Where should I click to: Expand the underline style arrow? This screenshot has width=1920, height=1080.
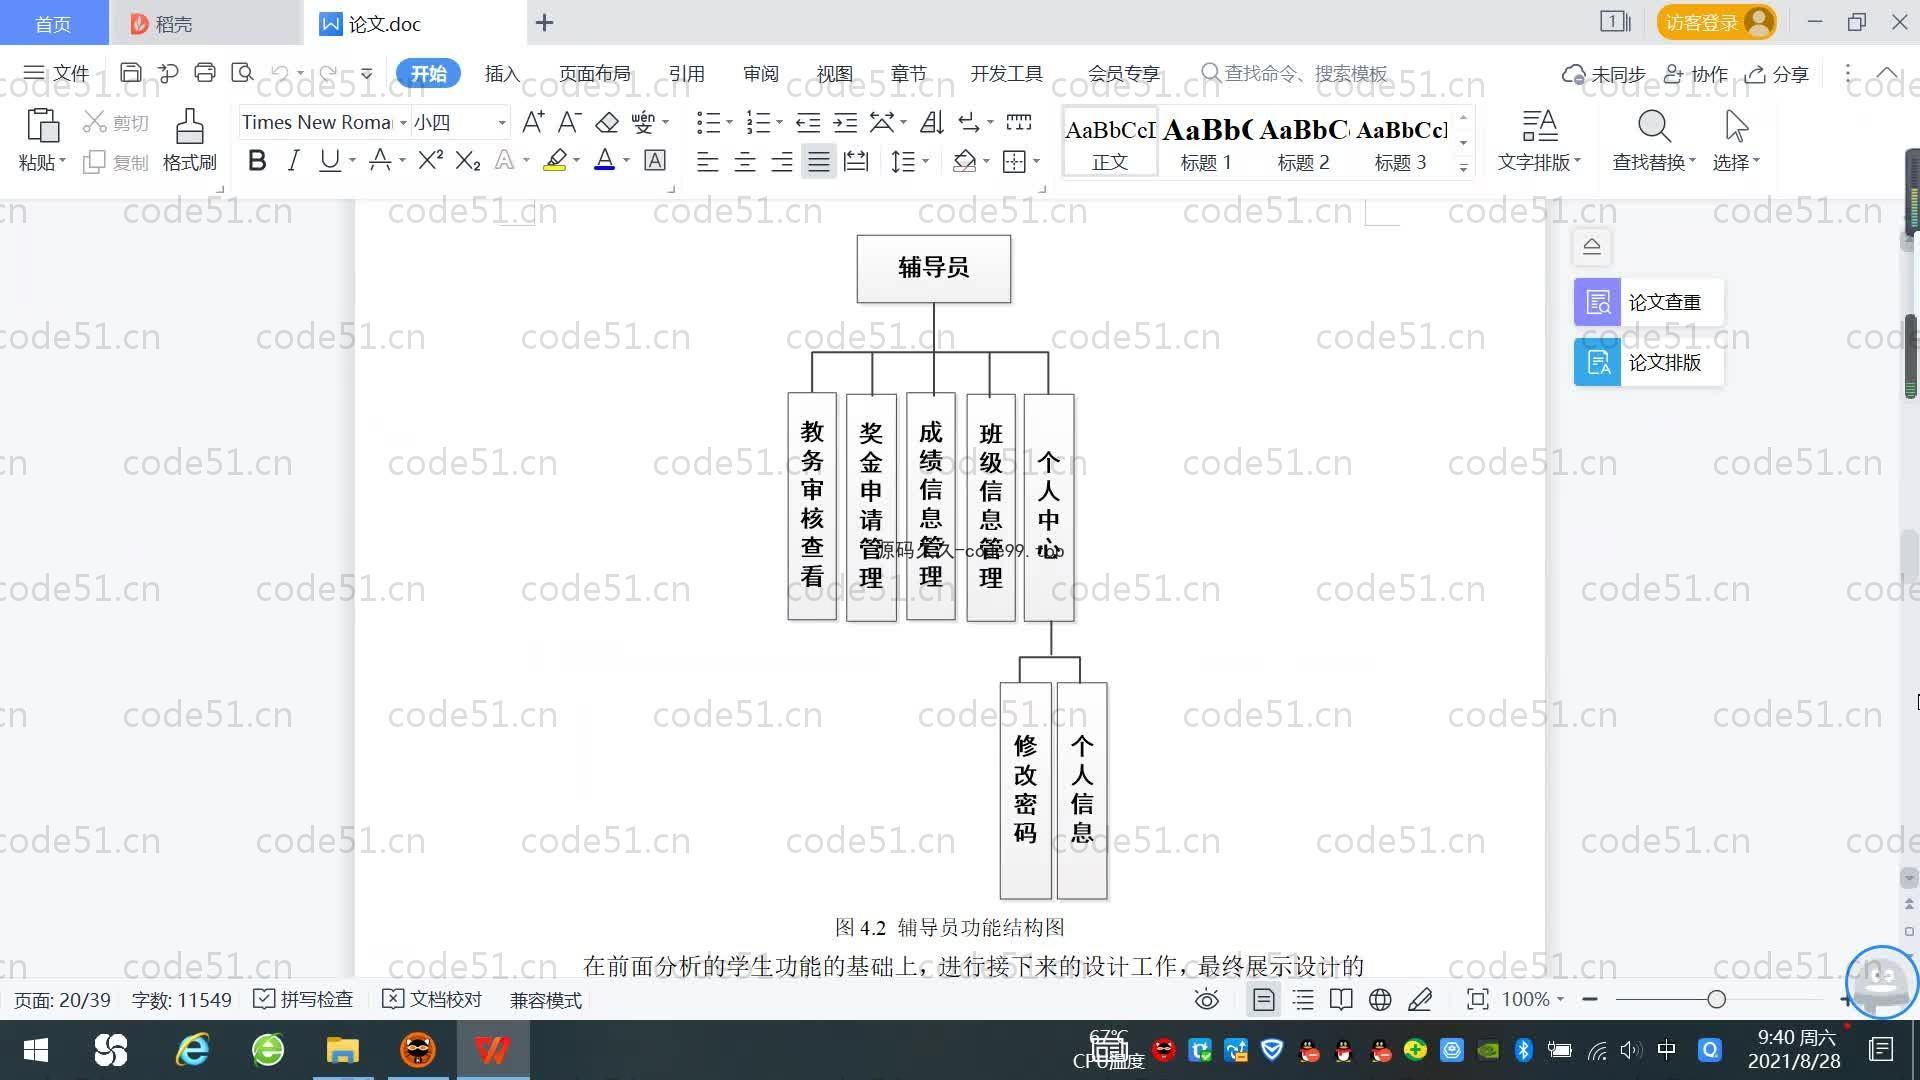(x=352, y=160)
